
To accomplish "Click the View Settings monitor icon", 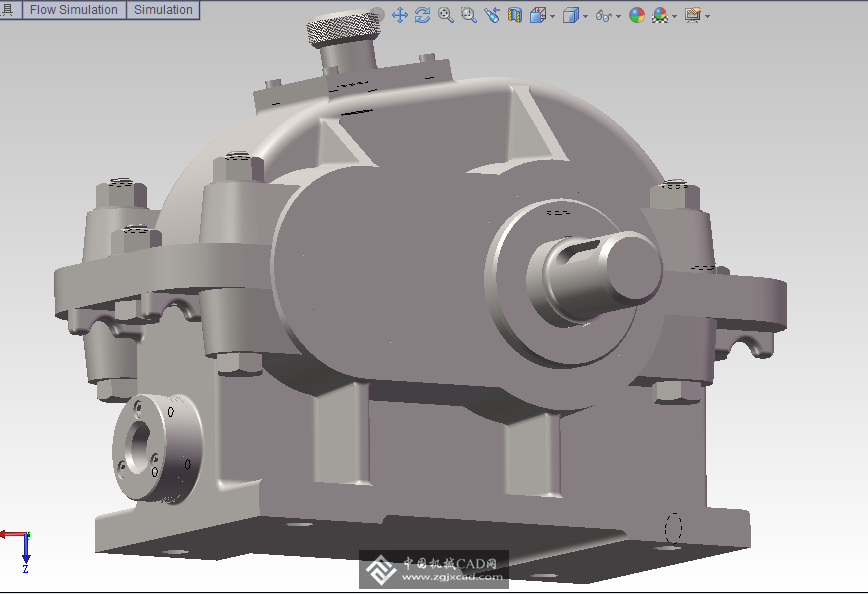I will point(692,15).
